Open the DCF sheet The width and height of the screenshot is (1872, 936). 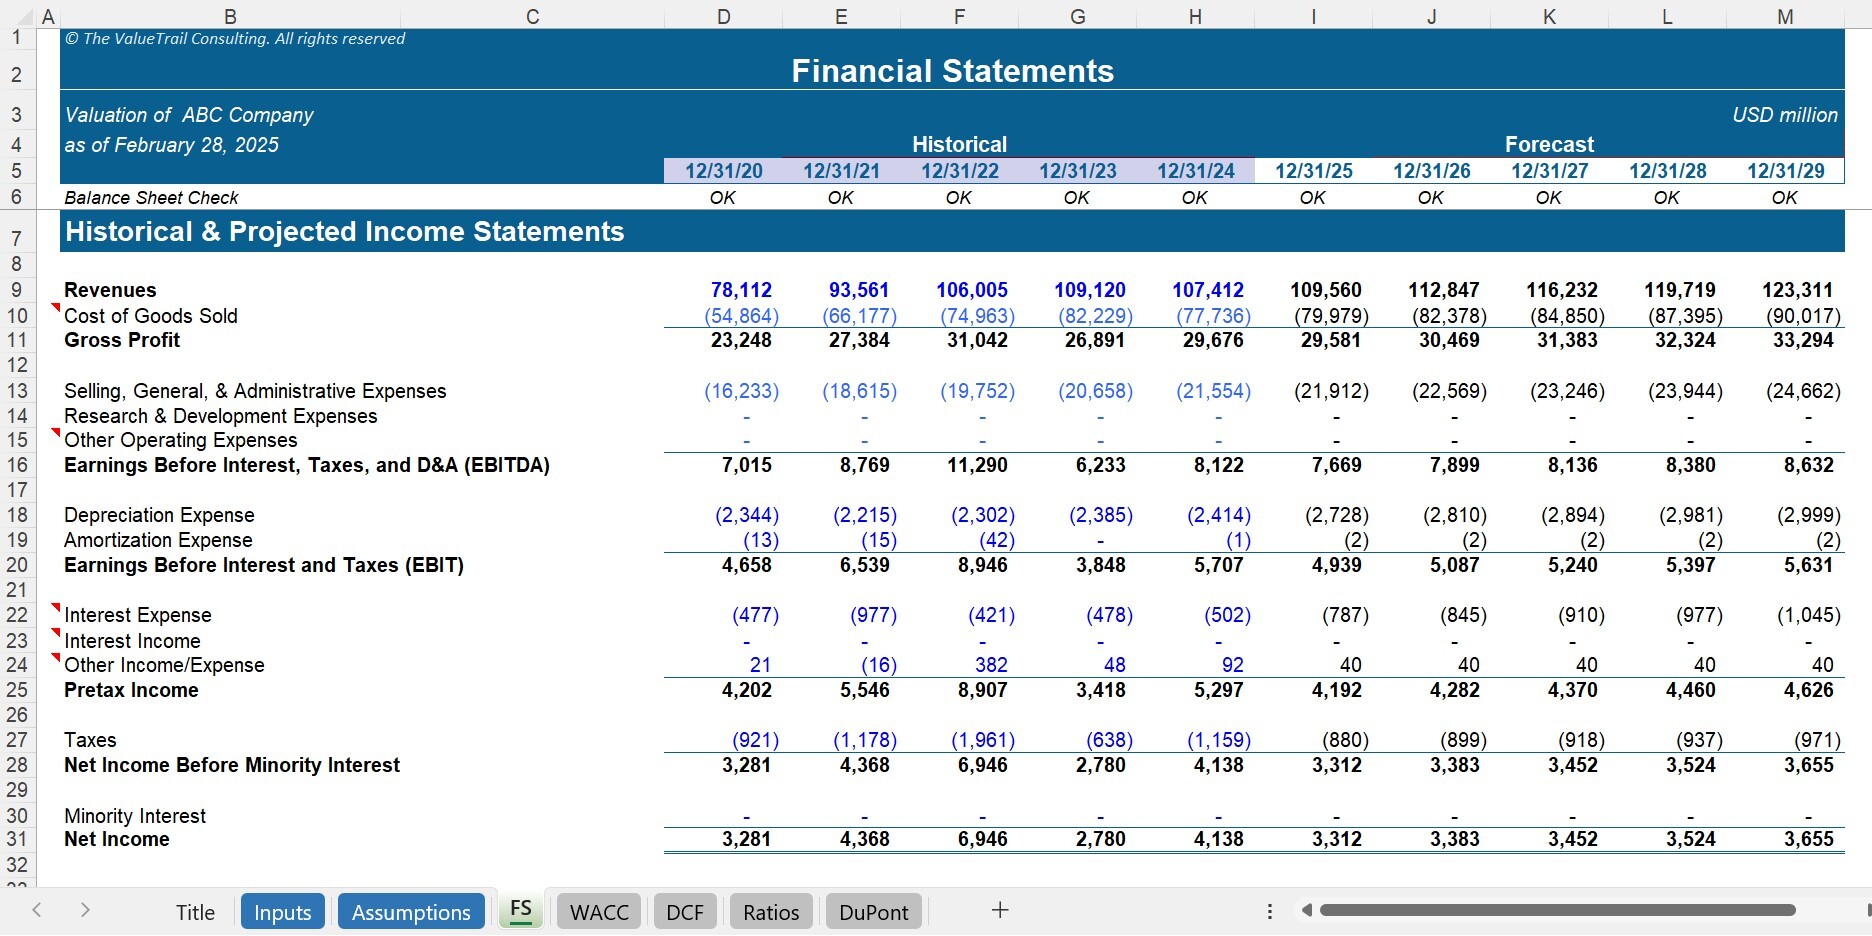coord(685,911)
